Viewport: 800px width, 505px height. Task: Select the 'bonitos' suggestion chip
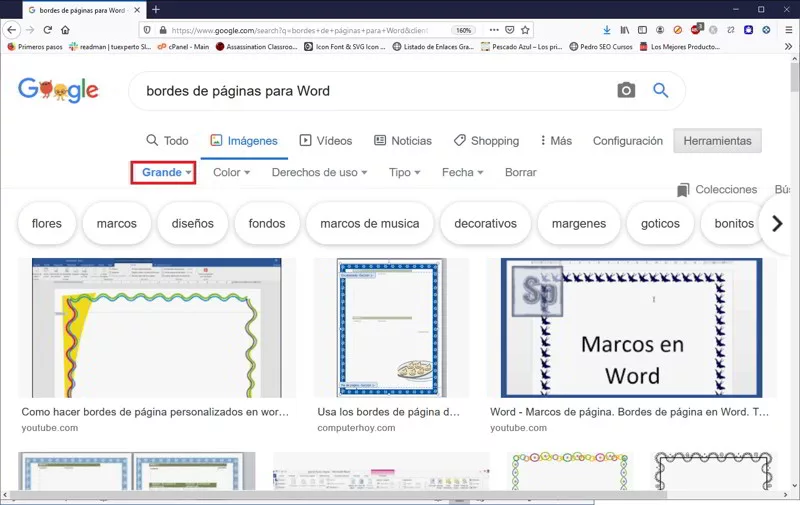click(734, 223)
